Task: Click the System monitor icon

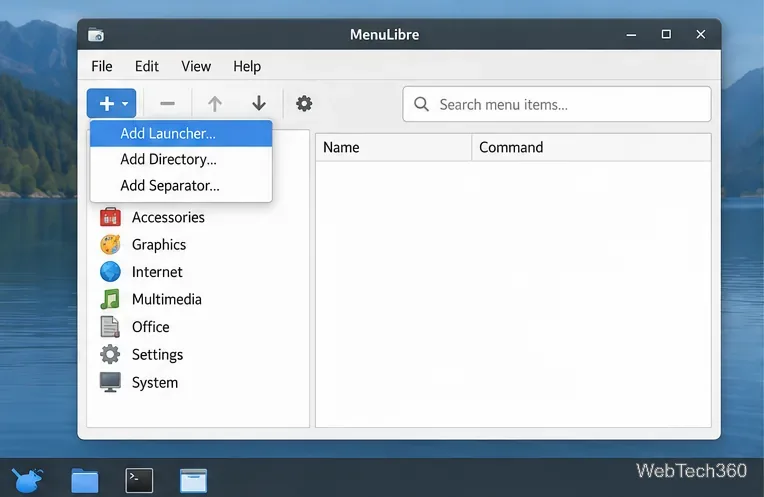Action: click(x=110, y=382)
